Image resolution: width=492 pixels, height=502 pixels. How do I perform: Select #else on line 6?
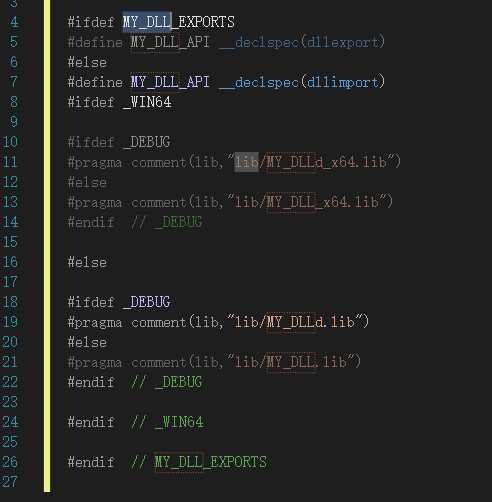[87, 62]
